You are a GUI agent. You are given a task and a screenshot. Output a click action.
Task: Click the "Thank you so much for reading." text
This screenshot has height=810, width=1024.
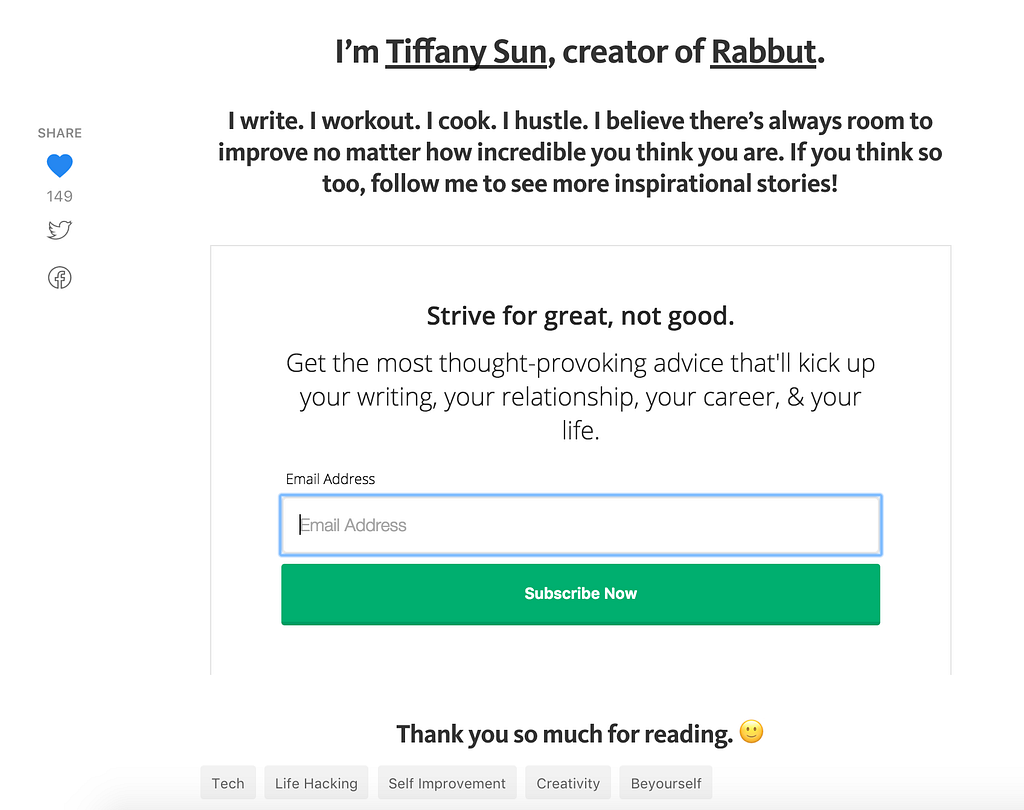coord(565,734)
